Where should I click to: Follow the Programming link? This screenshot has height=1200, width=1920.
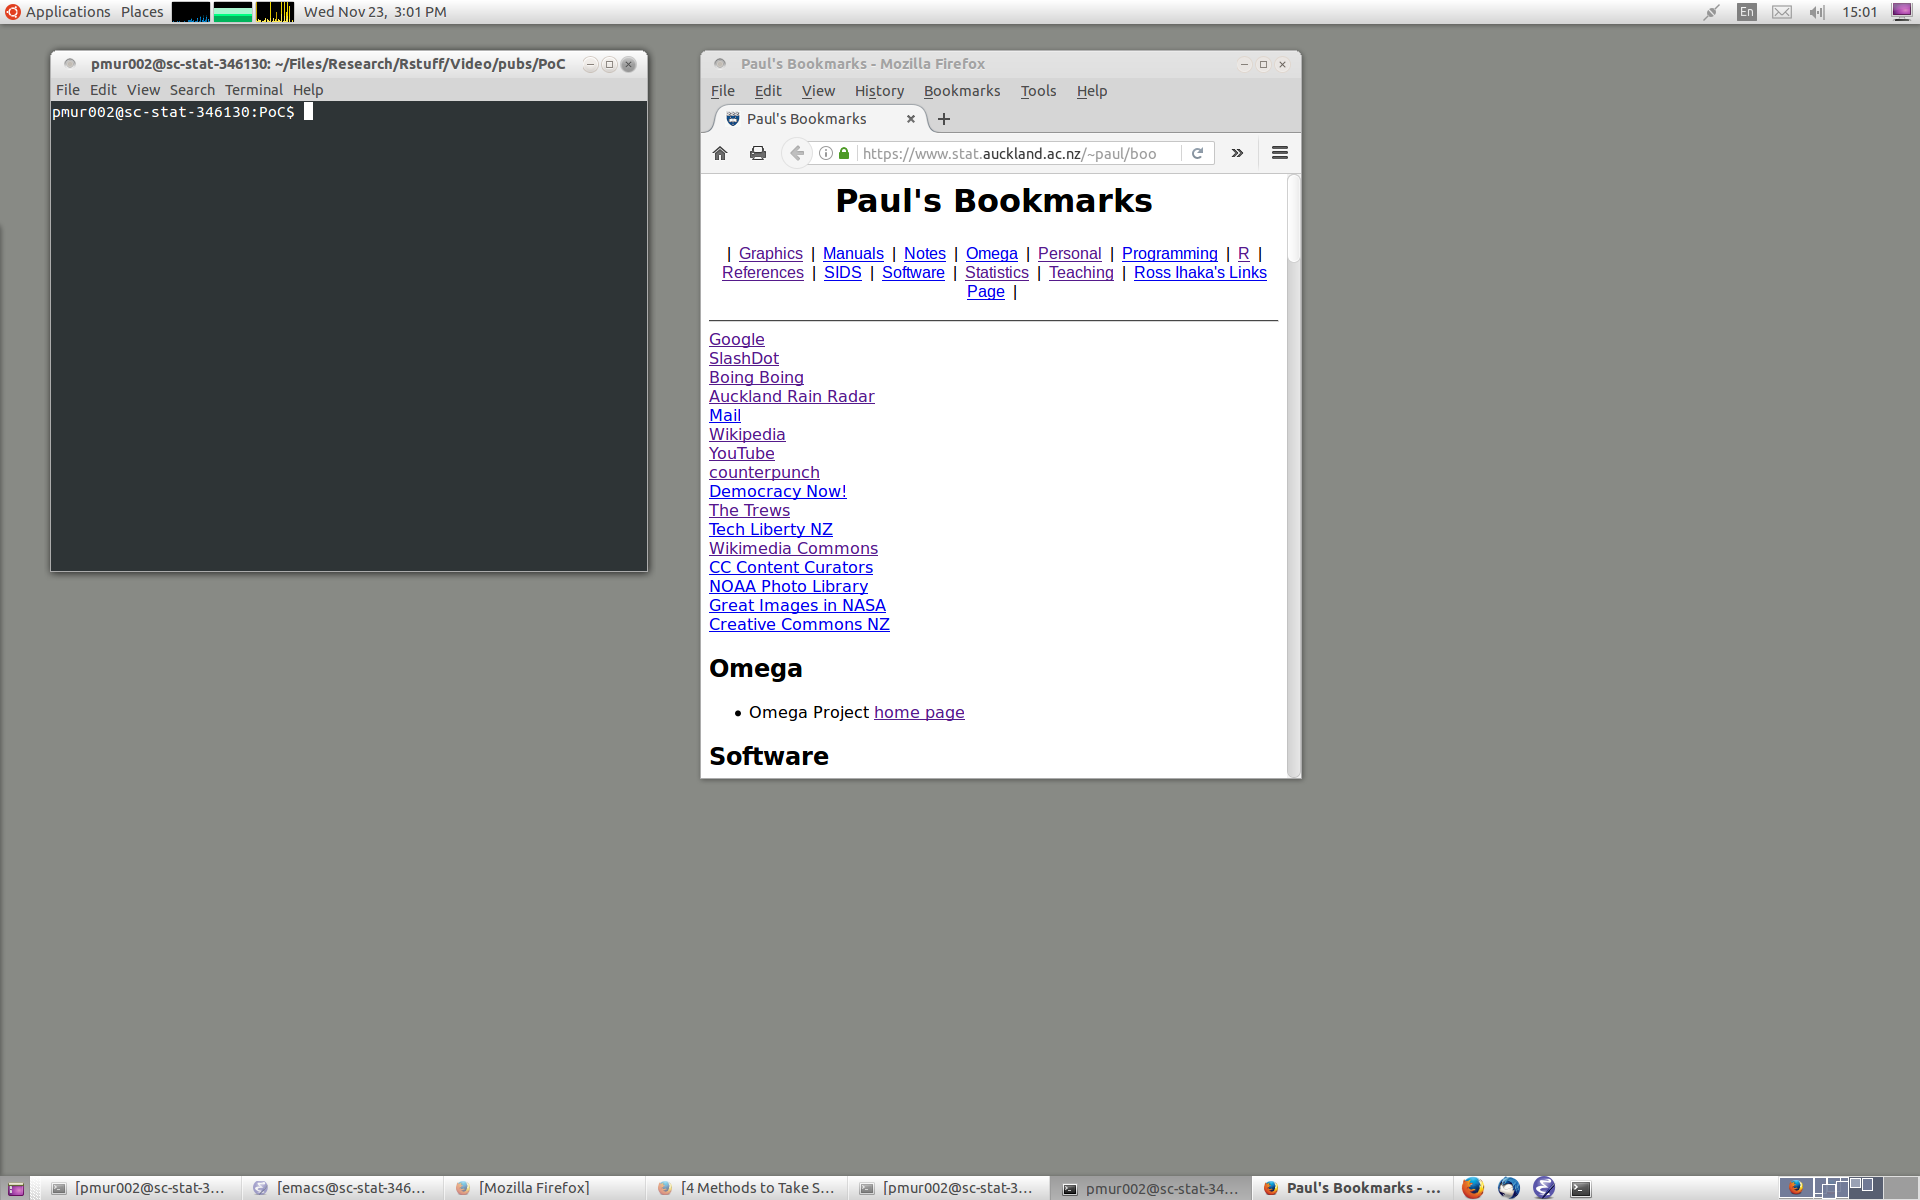pos(1169,254)
